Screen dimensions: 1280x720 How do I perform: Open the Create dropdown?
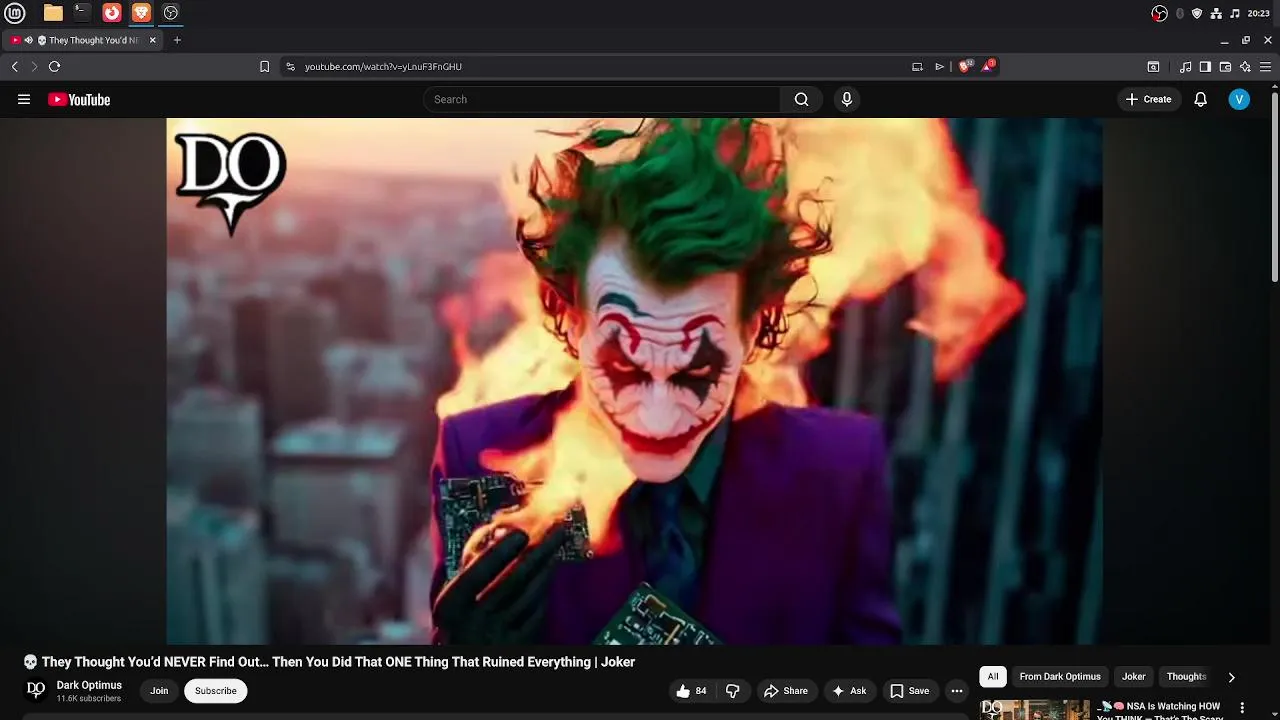pyautogui.click(x=1148, y=99)
